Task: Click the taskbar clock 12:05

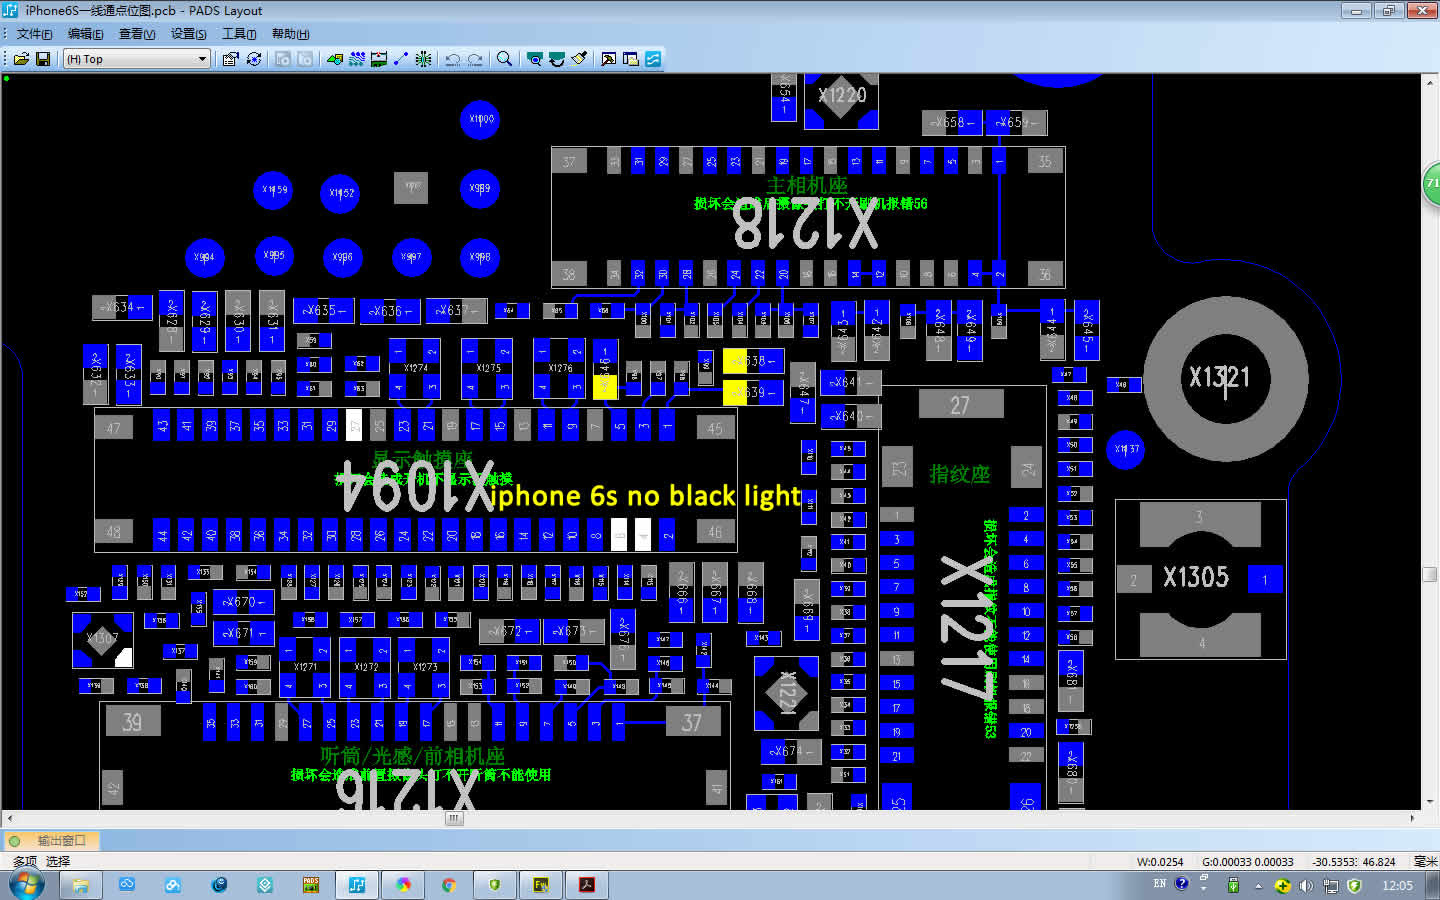Action: [x=1397, y=886]
